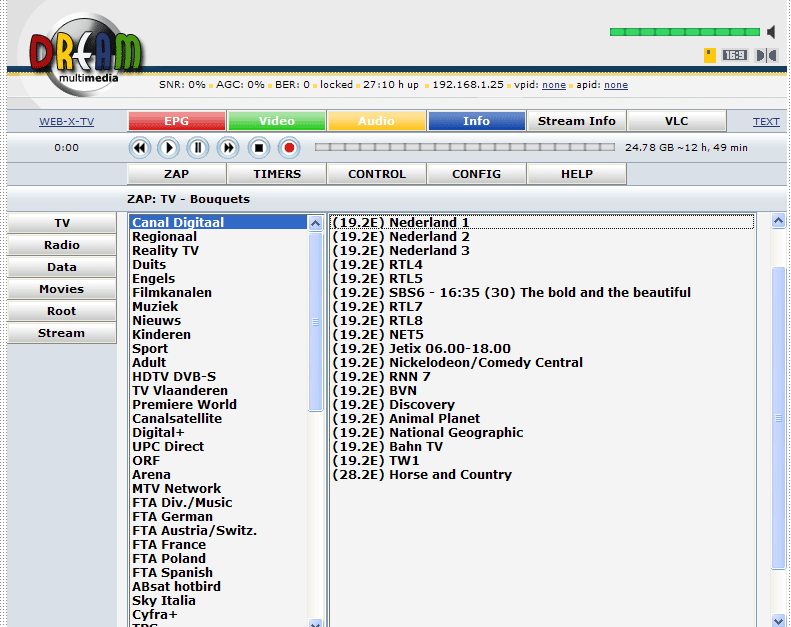791x627 pixels.
Task: Select the Root sidebar button
Action: (62, 311)
